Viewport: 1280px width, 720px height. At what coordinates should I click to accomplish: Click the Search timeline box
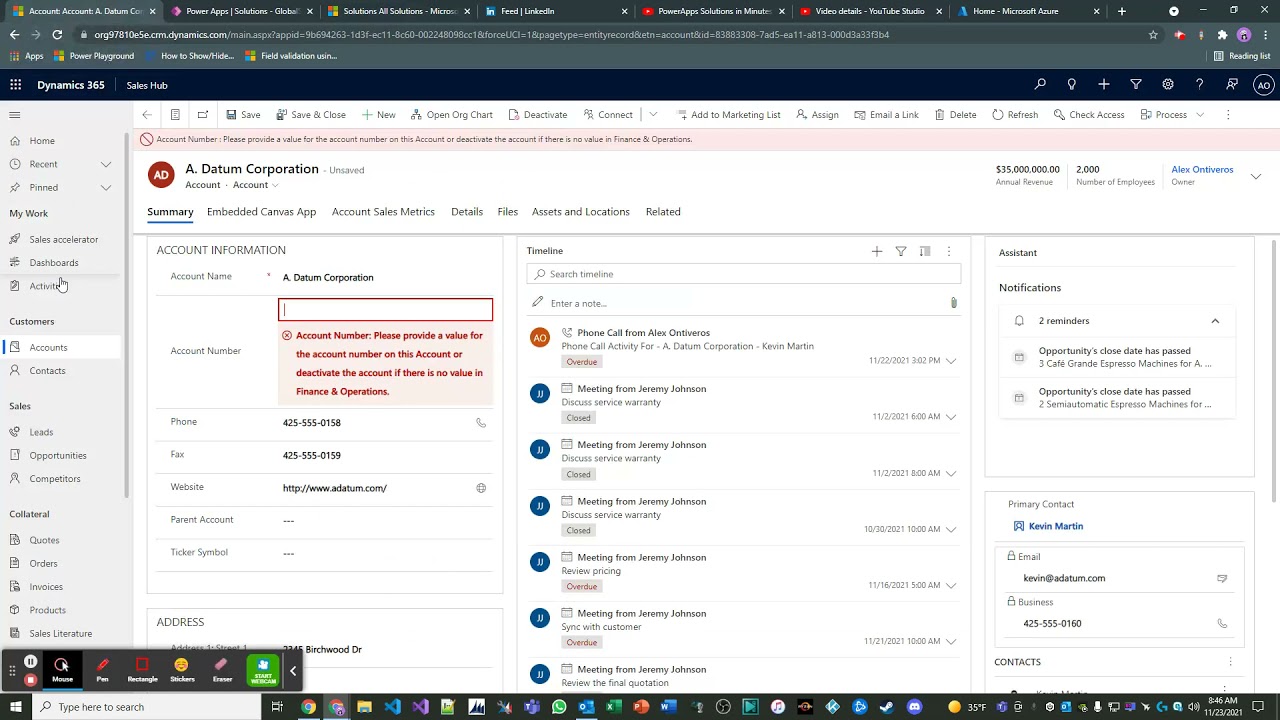click(743, 274)
